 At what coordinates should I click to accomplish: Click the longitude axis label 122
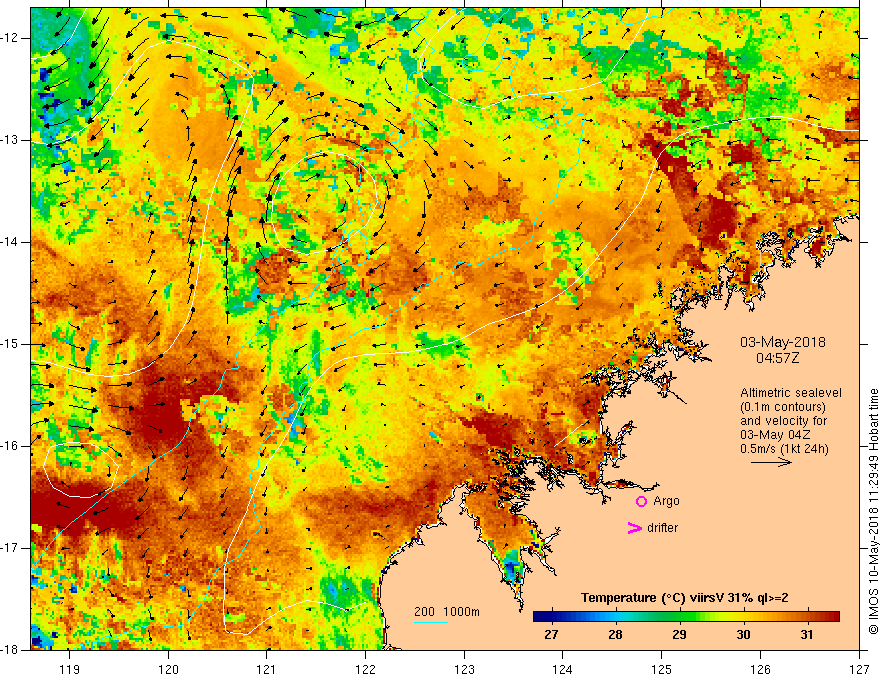pyautogui.click(x=365, y=669)
